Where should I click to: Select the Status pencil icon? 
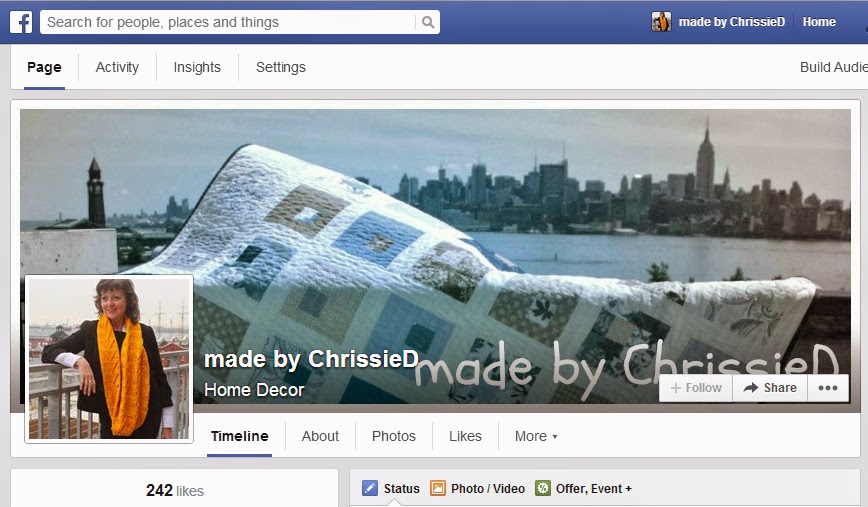pyautogui.click(x=370, y=488)
